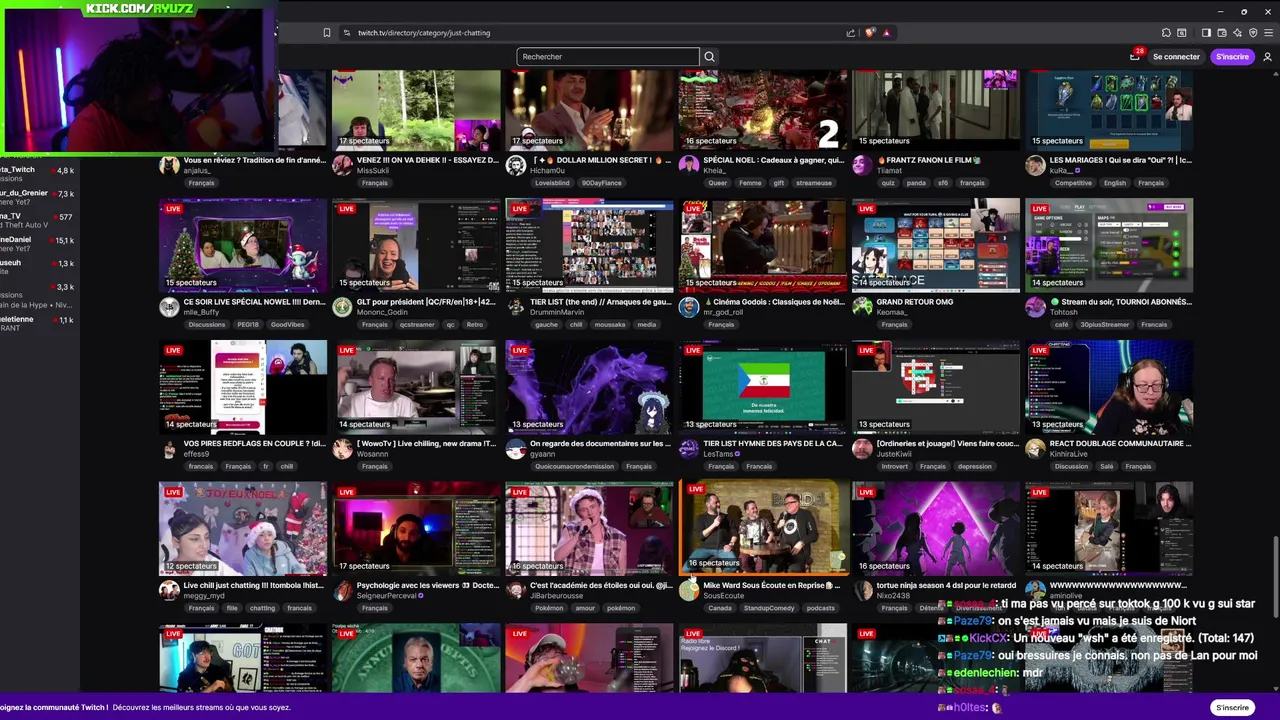Image resolution: width=1280 pixels, height=720 pixels.
Task: Click the HichamGu channel avatar
Action: coord(515,165)
